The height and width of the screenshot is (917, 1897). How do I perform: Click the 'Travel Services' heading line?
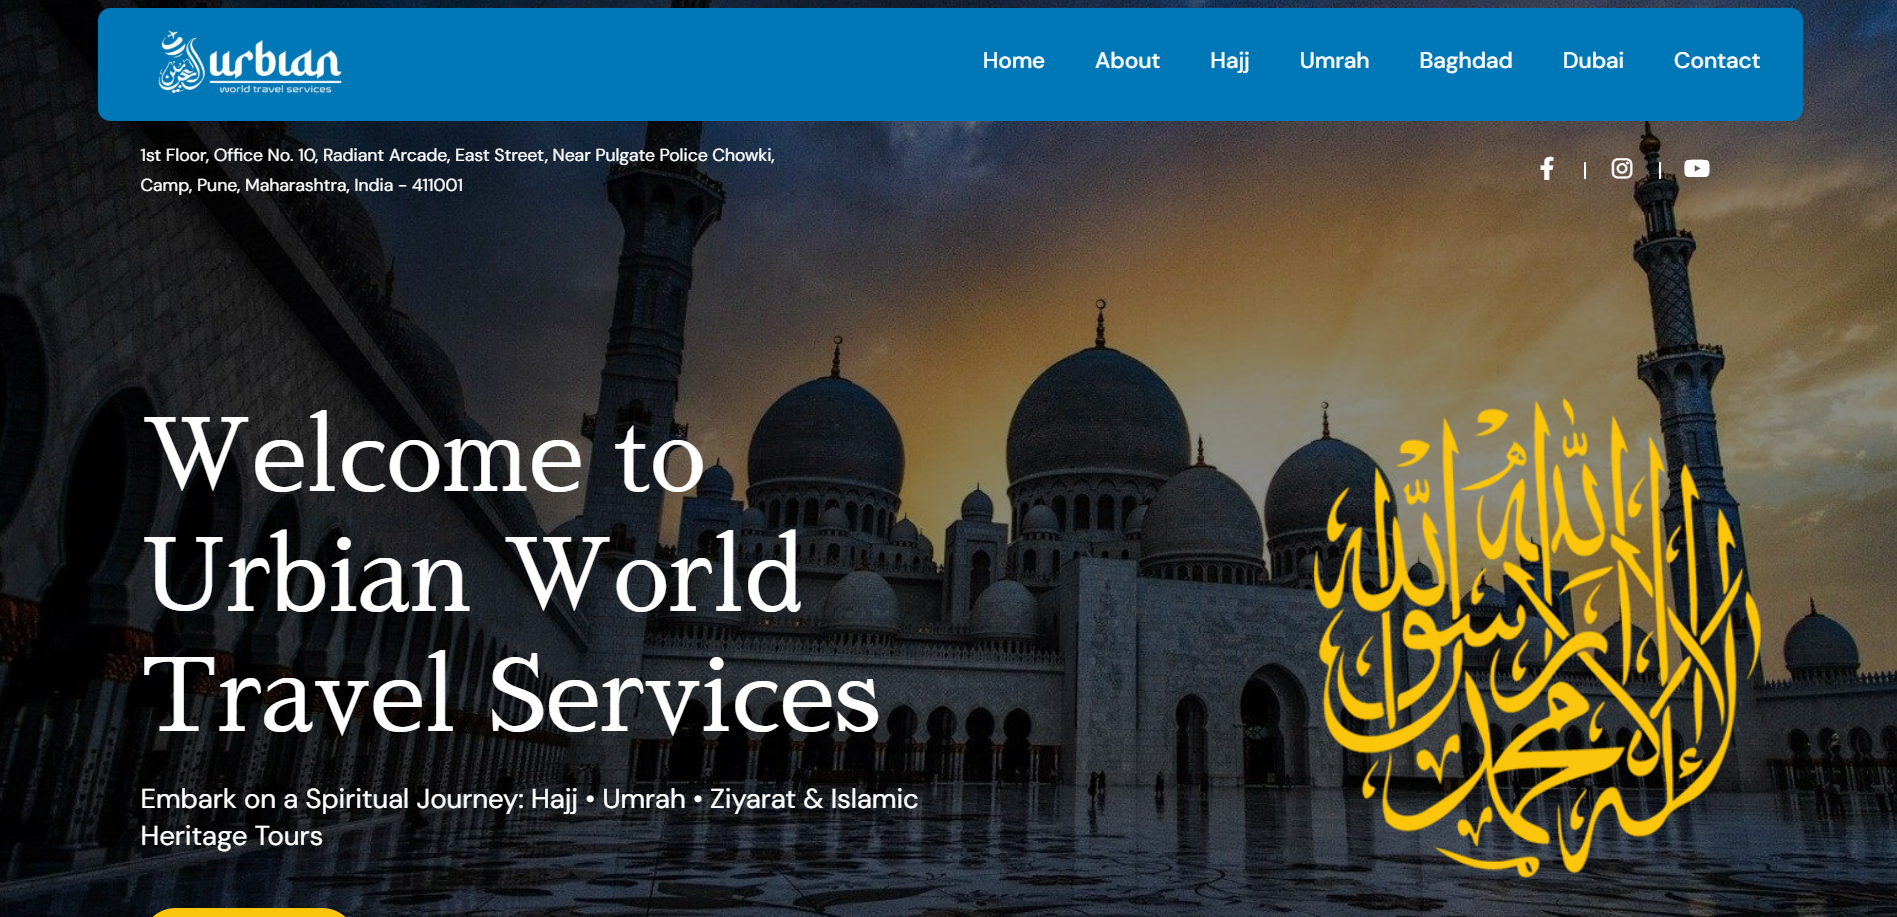pyautogui.click(x=510, y=696)
